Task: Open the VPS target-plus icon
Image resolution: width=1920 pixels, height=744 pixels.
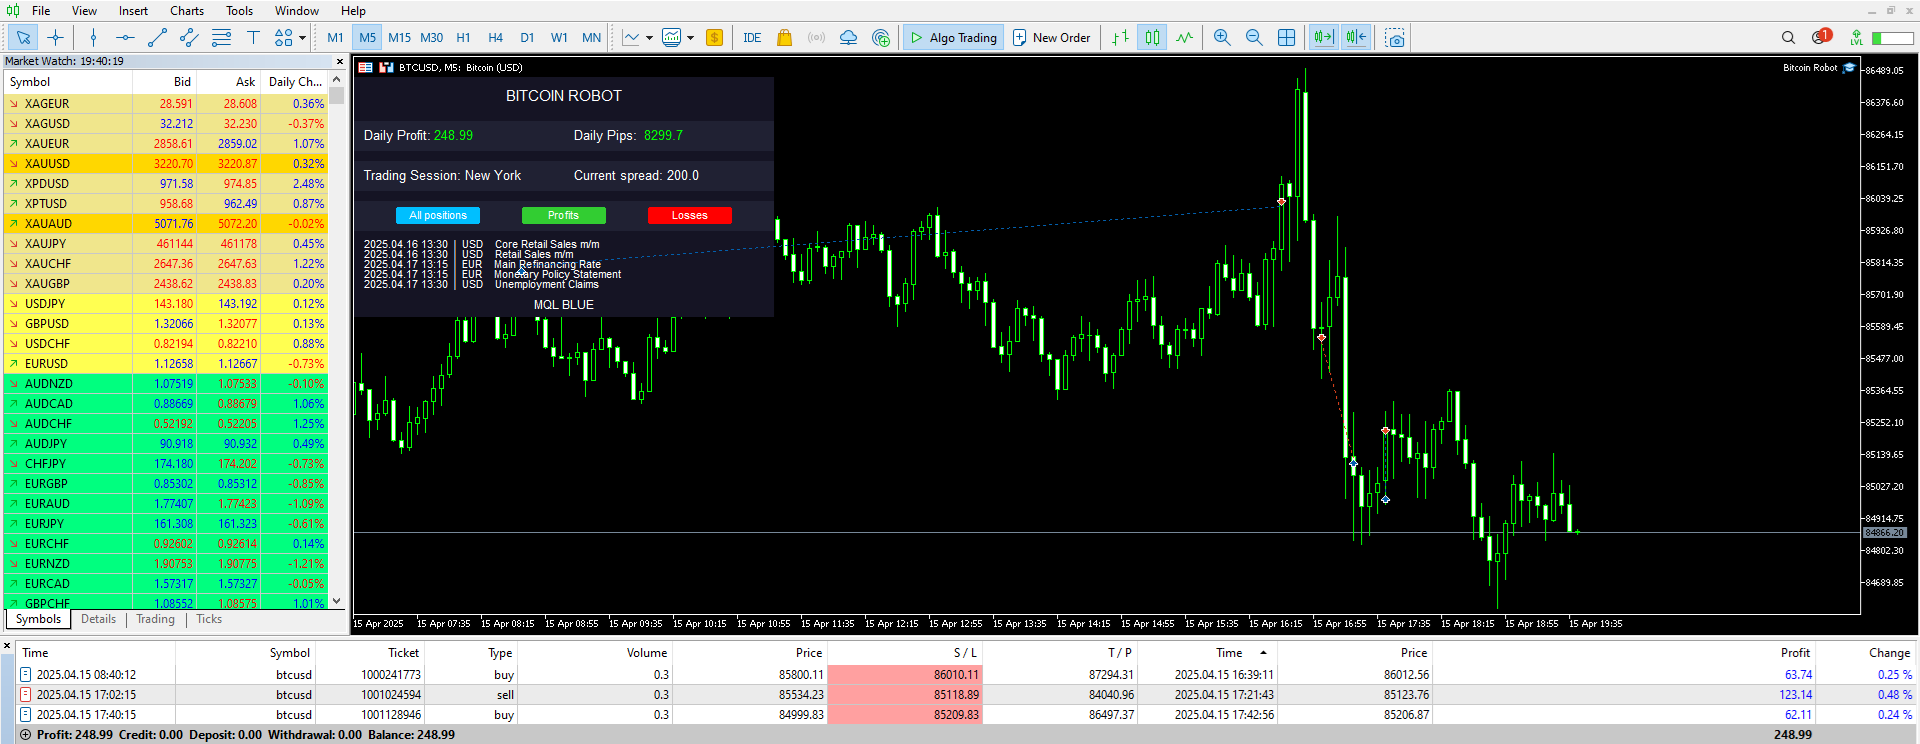Action: tap(880, 38)
